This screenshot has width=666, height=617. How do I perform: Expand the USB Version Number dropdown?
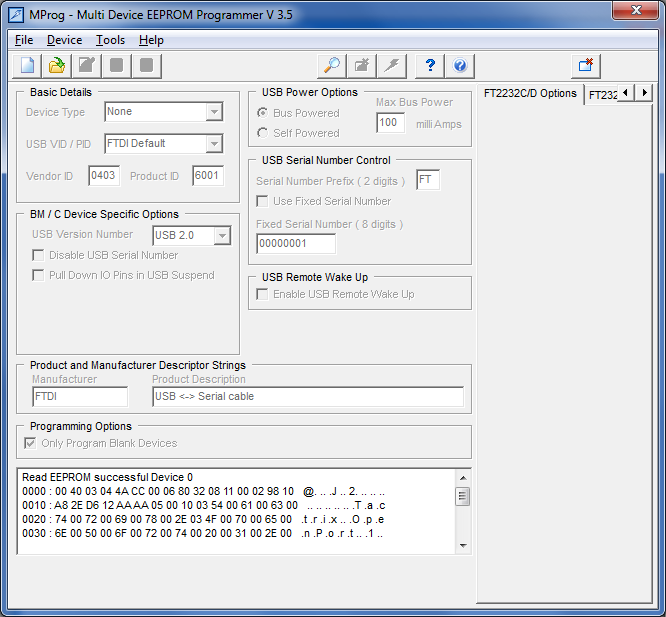click(222, 236)
